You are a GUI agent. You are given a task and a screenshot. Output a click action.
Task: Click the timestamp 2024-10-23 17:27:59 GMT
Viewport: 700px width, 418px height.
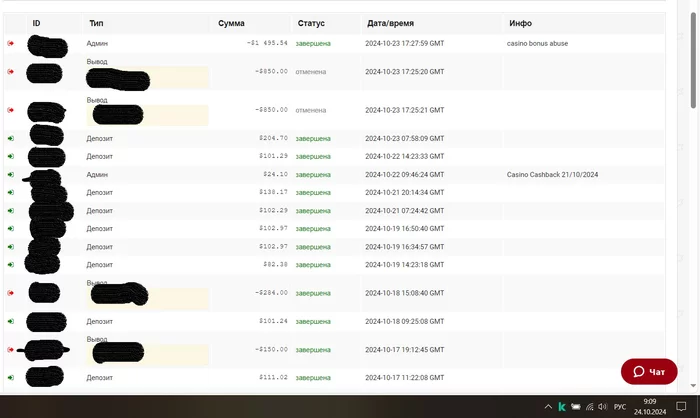click(404, 43)
